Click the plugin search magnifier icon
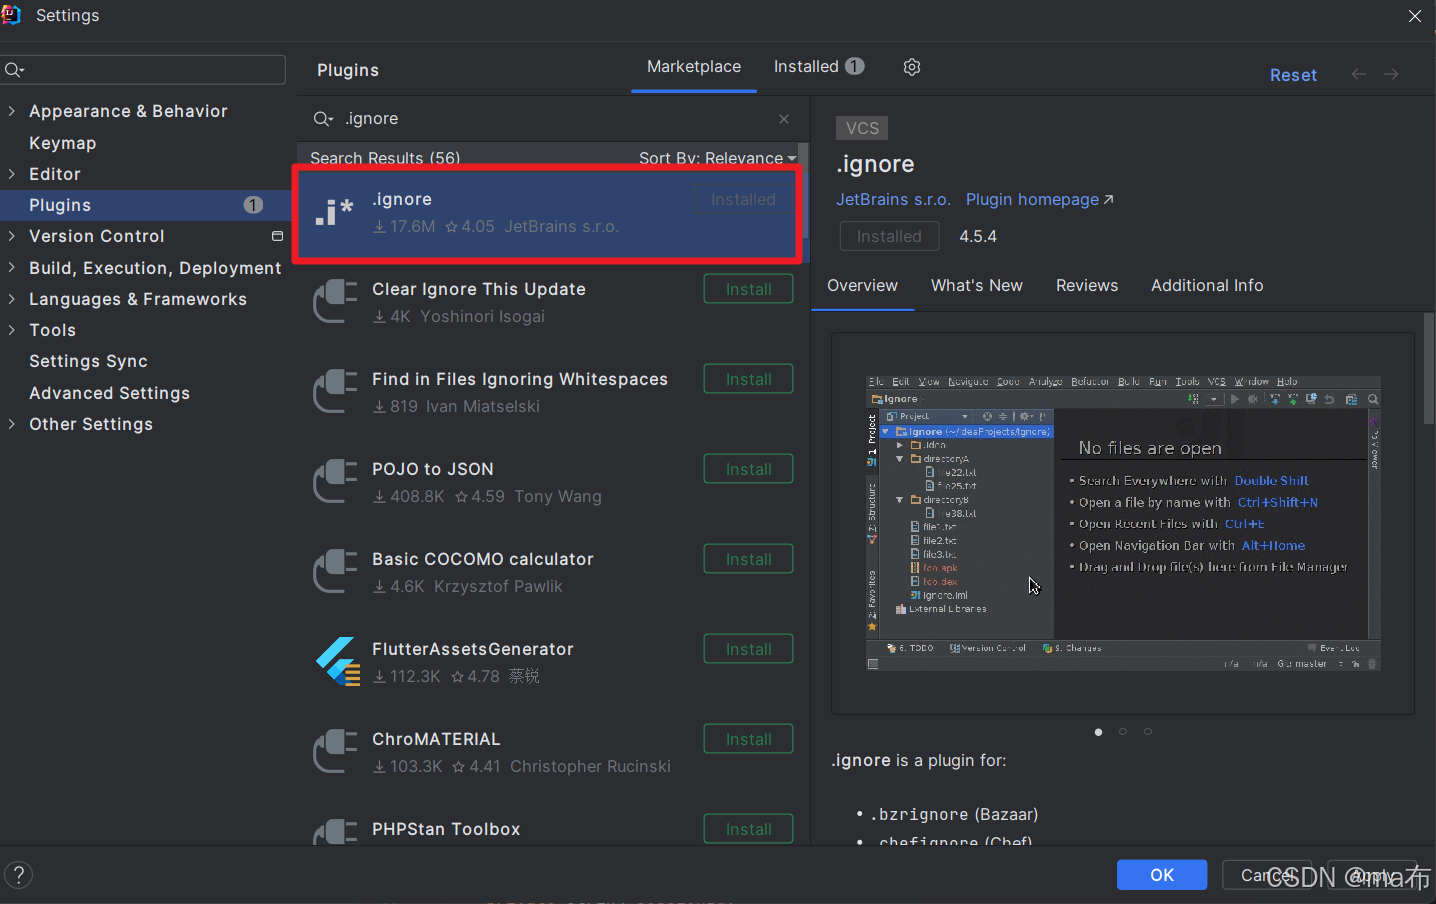The image size is (1436, 904). tap(323, 119)
